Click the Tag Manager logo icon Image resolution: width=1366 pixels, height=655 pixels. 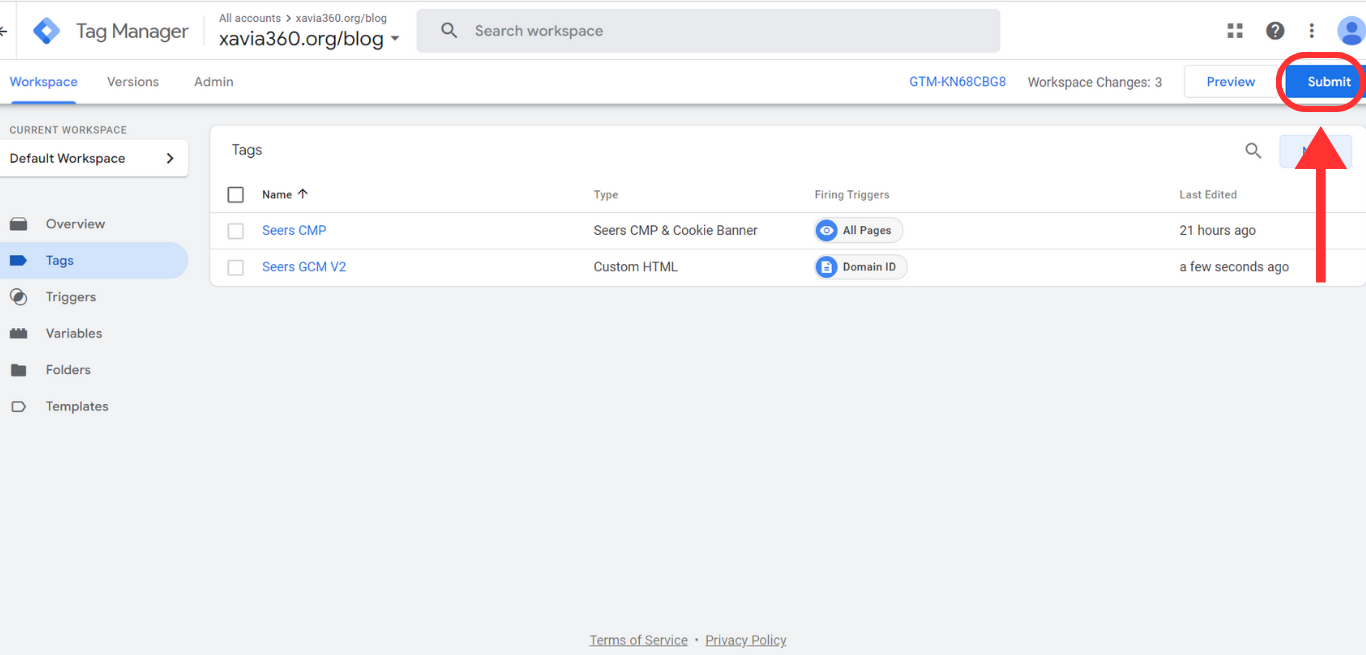[x=46, y=31]
